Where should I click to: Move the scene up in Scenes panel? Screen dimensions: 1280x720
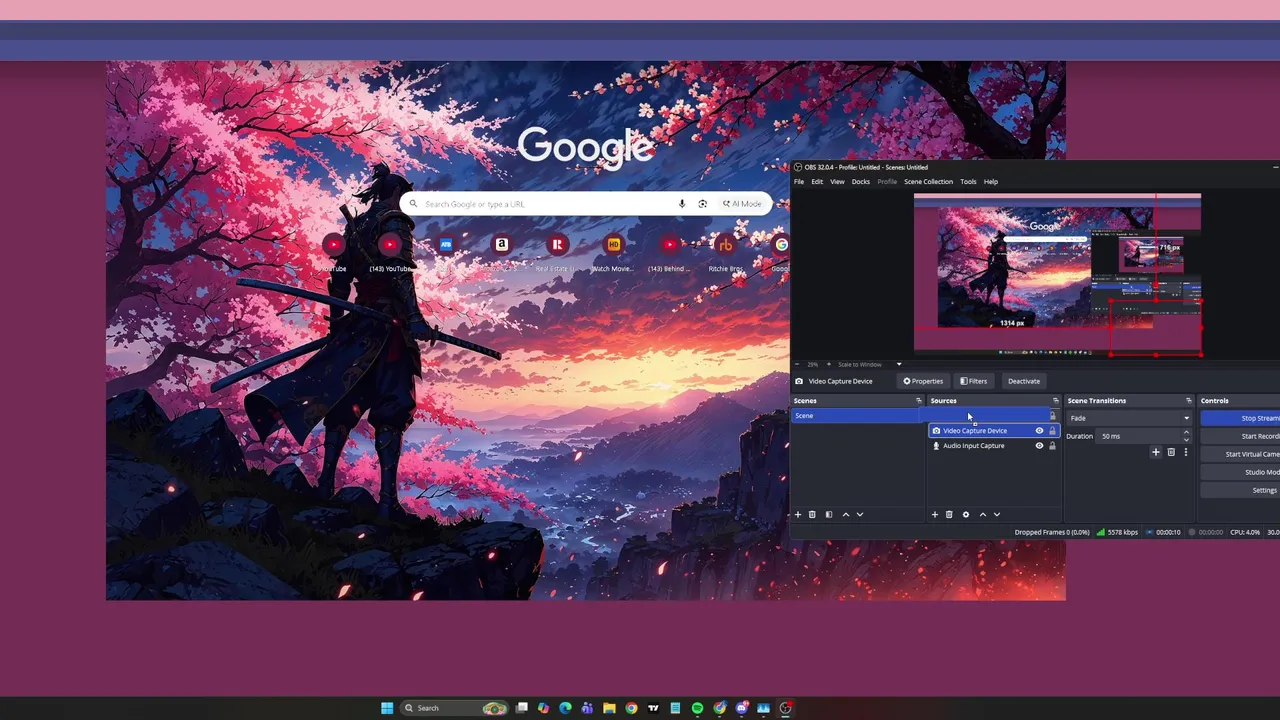pyautogui.click(x=845, y=514)
